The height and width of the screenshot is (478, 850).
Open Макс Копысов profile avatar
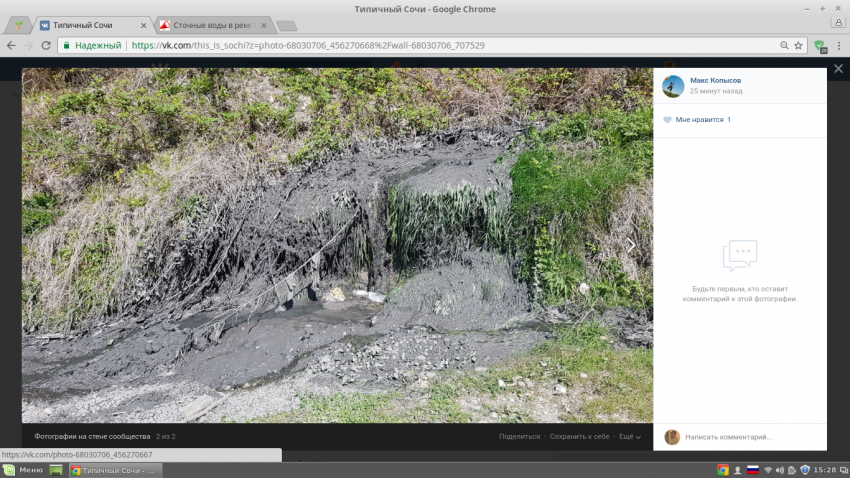point(673,86)
